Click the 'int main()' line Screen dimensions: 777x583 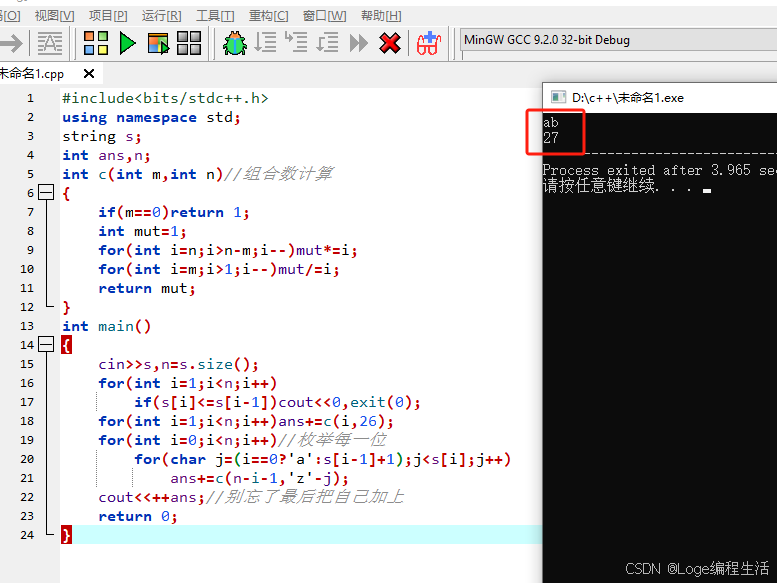107,326
